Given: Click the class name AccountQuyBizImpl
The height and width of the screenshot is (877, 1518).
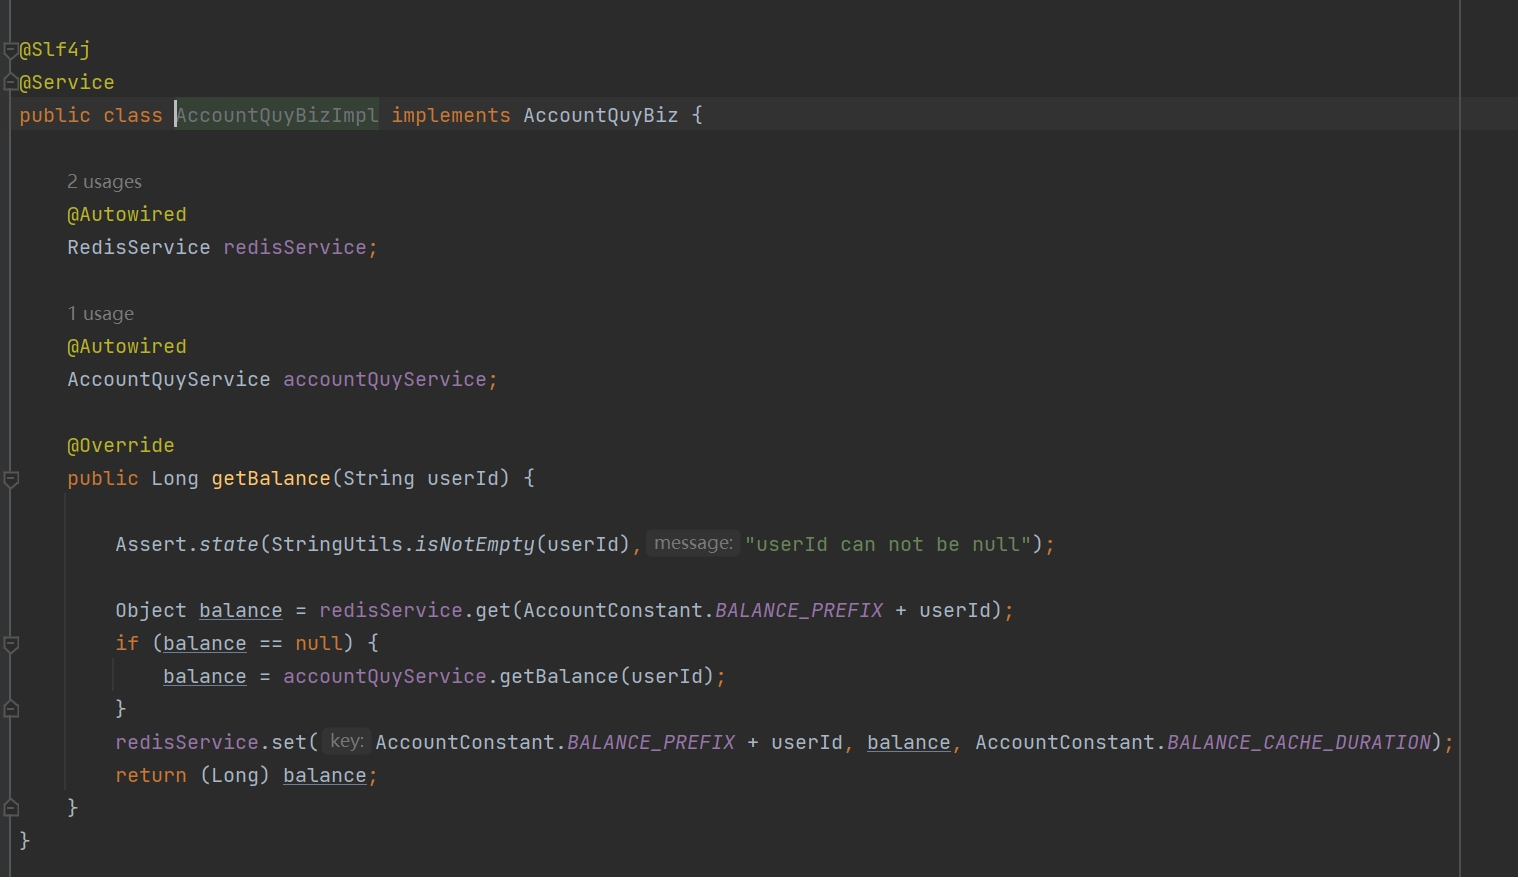Looking at the screenshot, I should tap(277, 116).
